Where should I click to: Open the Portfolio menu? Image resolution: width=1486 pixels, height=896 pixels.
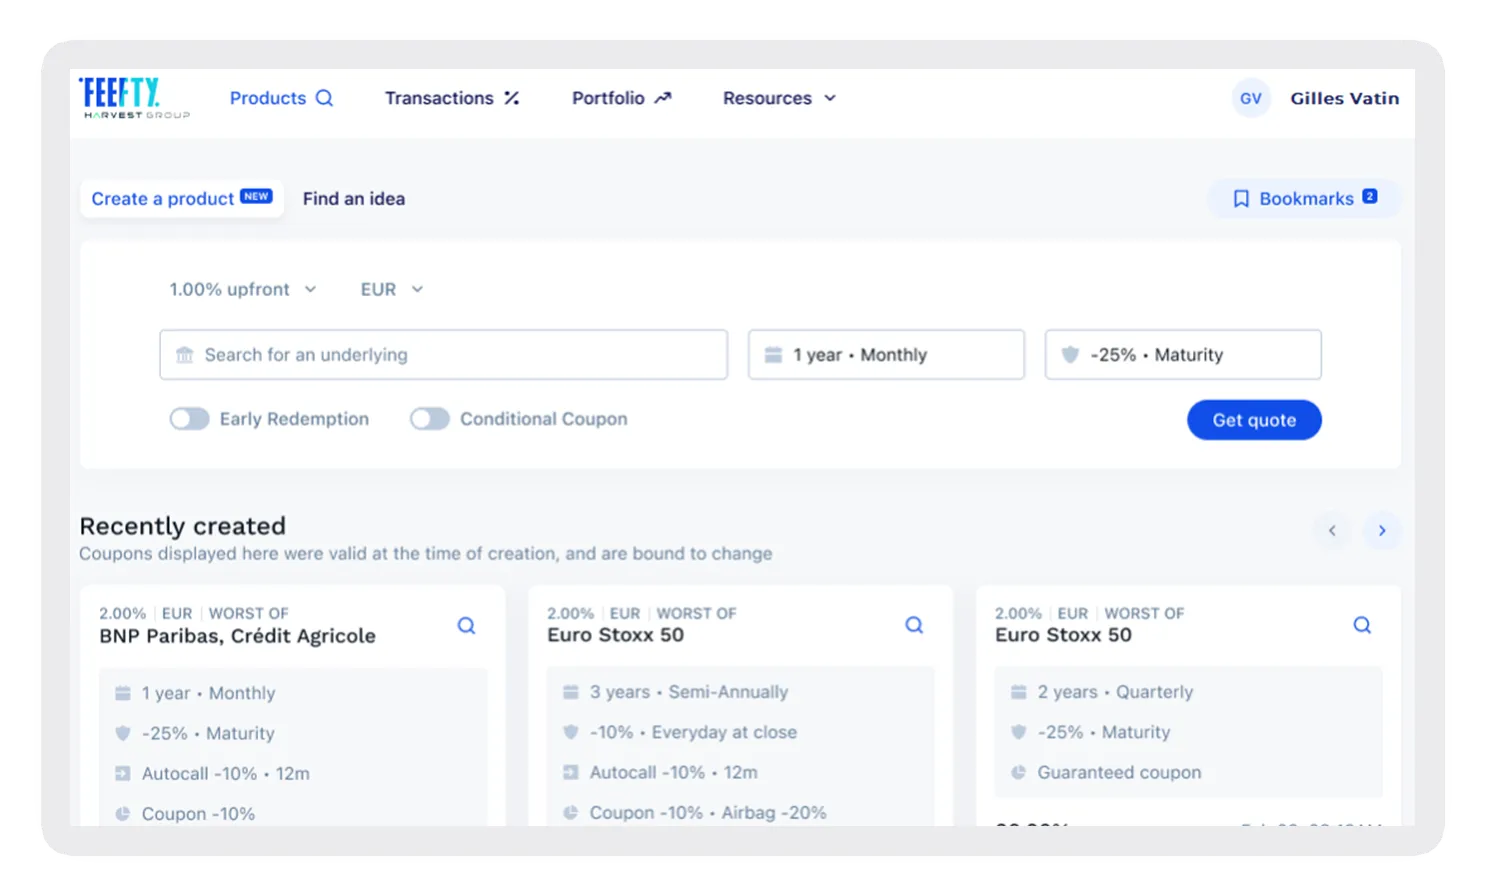(621, 98)
